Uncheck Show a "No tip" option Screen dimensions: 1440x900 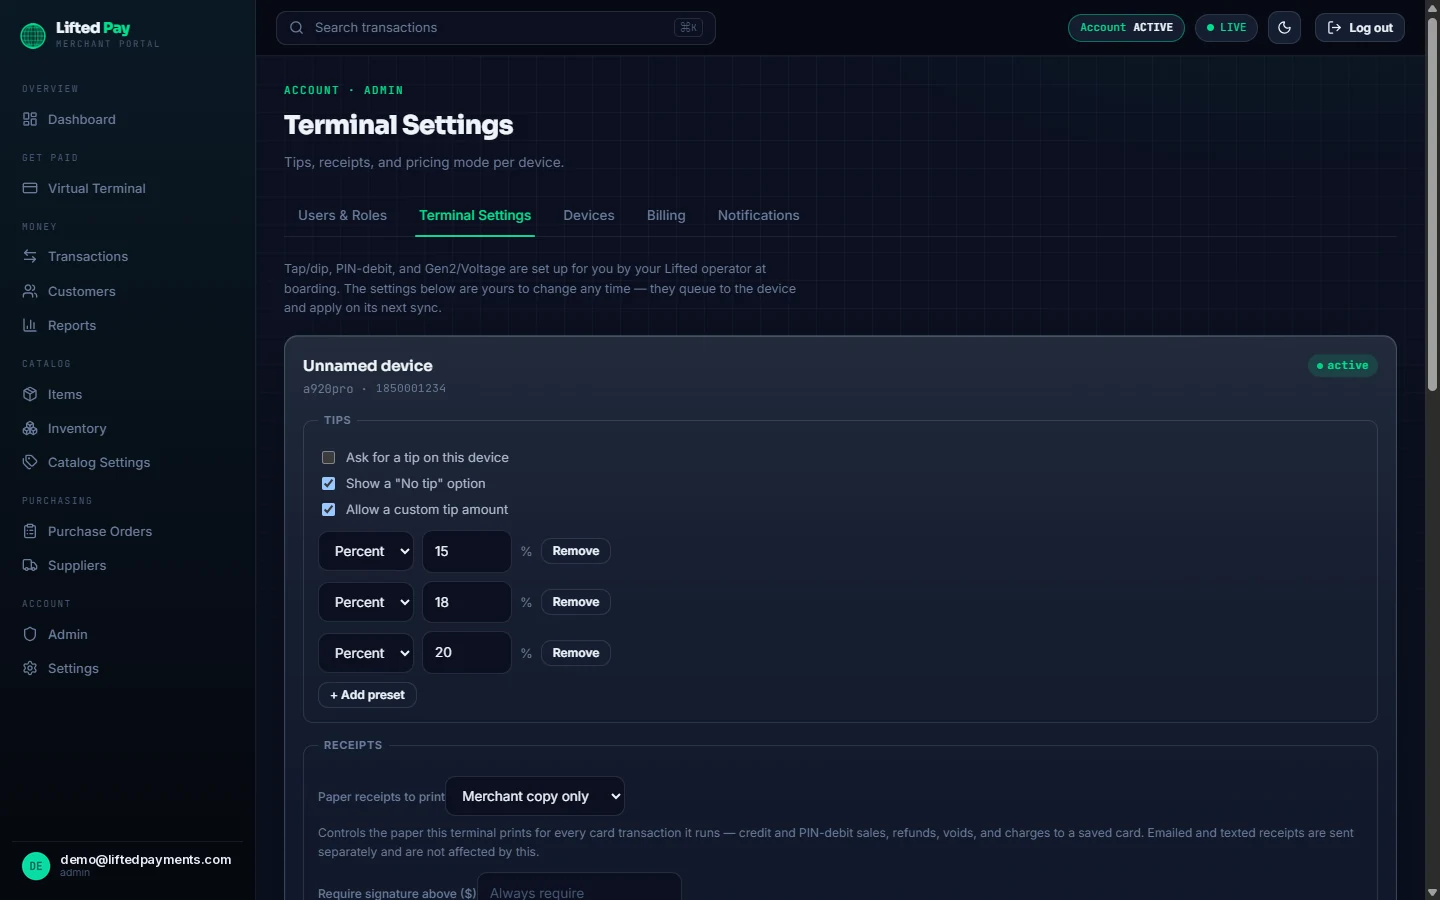(328, 483)
